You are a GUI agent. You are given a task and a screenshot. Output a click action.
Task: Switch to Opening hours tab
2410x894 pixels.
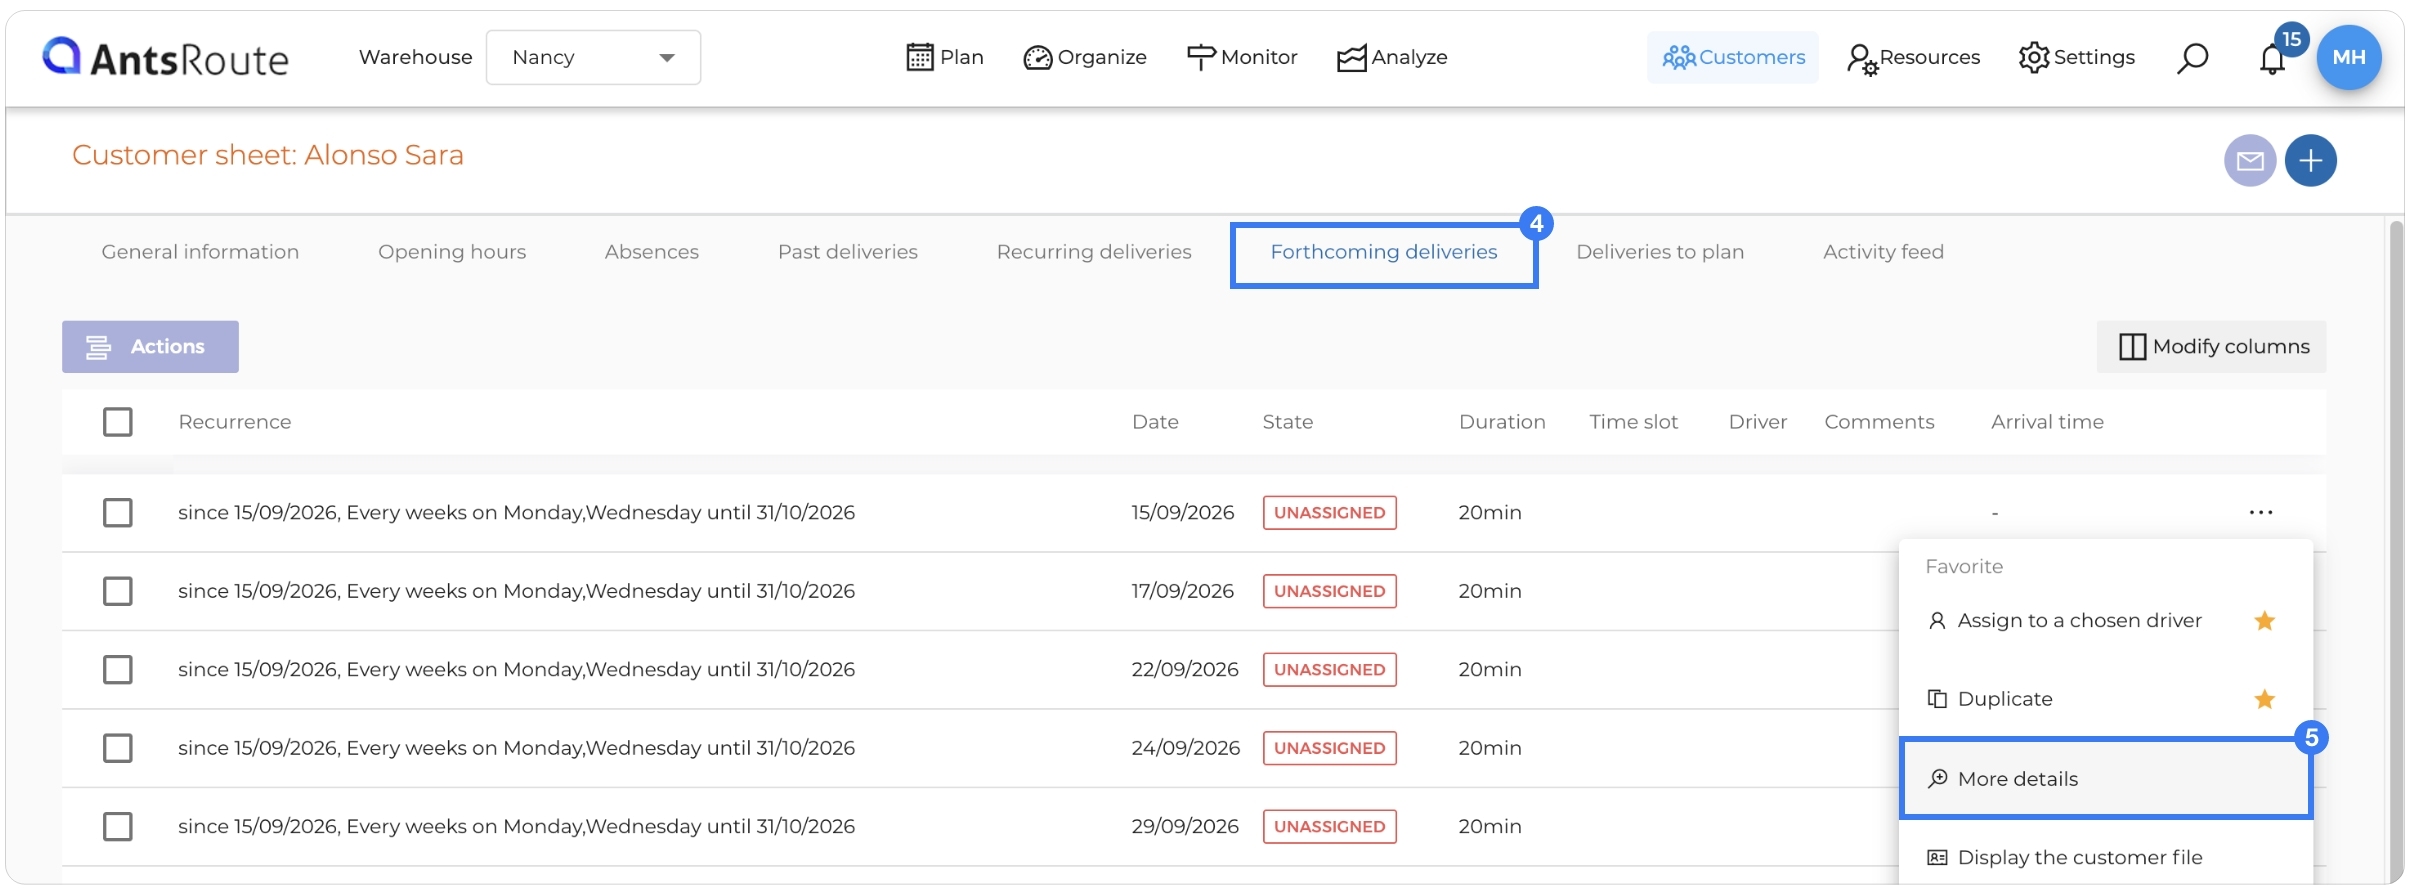(452, 252)
